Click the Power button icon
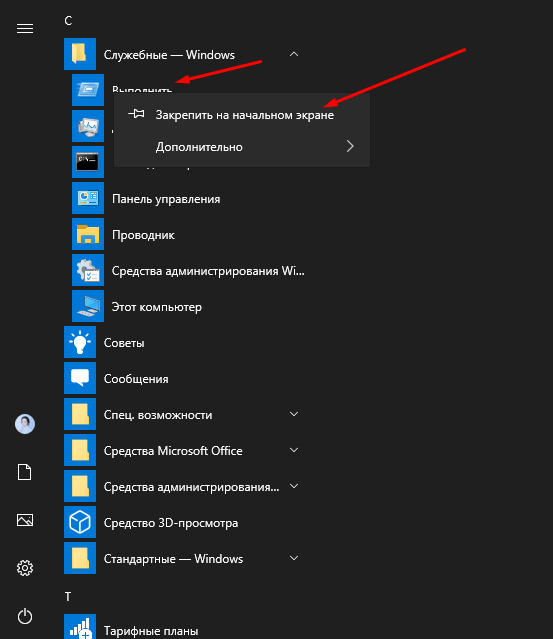The width and height of the screenshot is (553, 639). 25,616
